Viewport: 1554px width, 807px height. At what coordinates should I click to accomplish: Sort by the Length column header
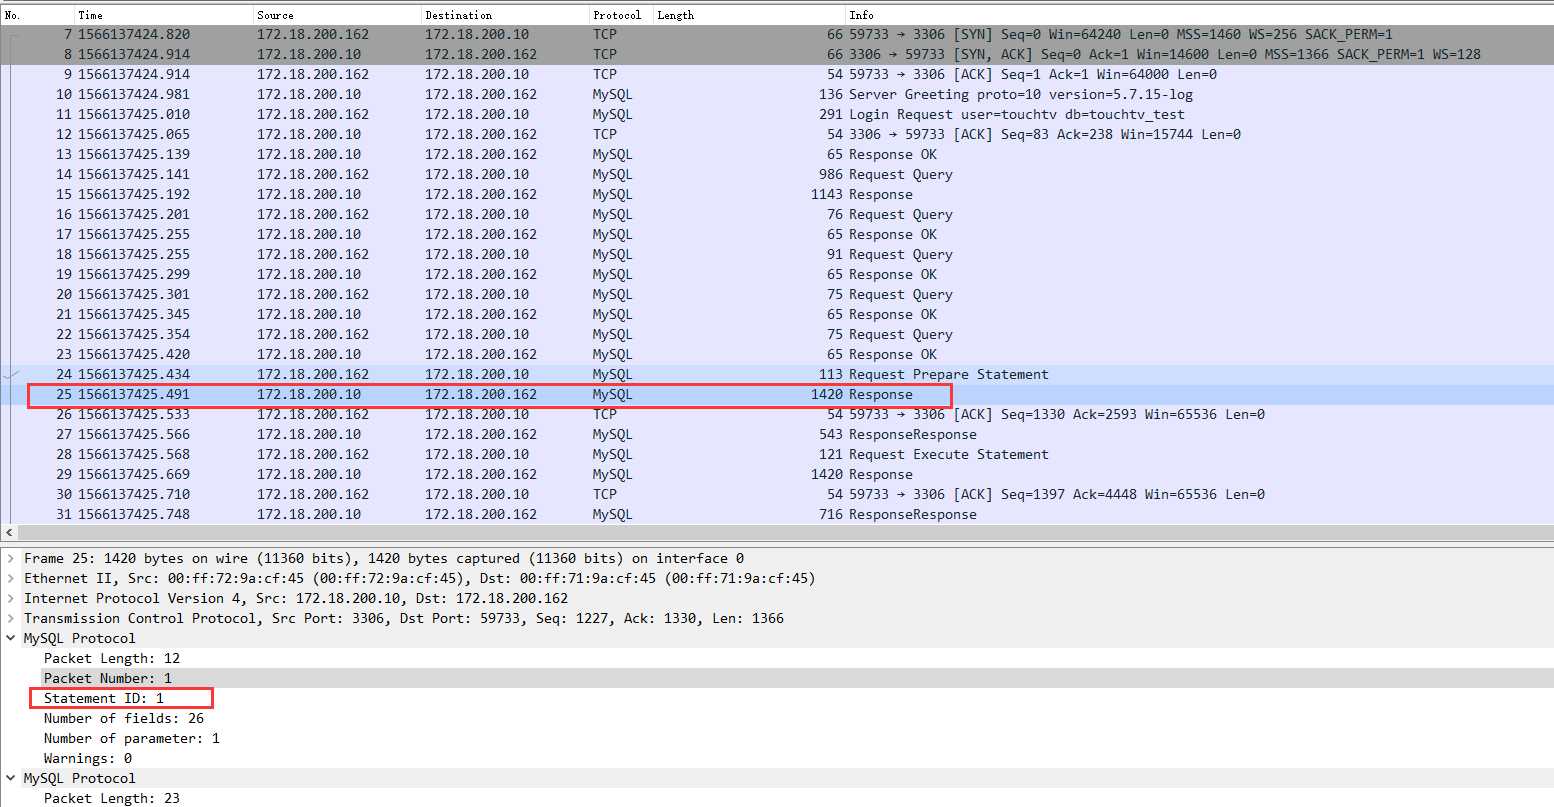click(x=749, y=15)
